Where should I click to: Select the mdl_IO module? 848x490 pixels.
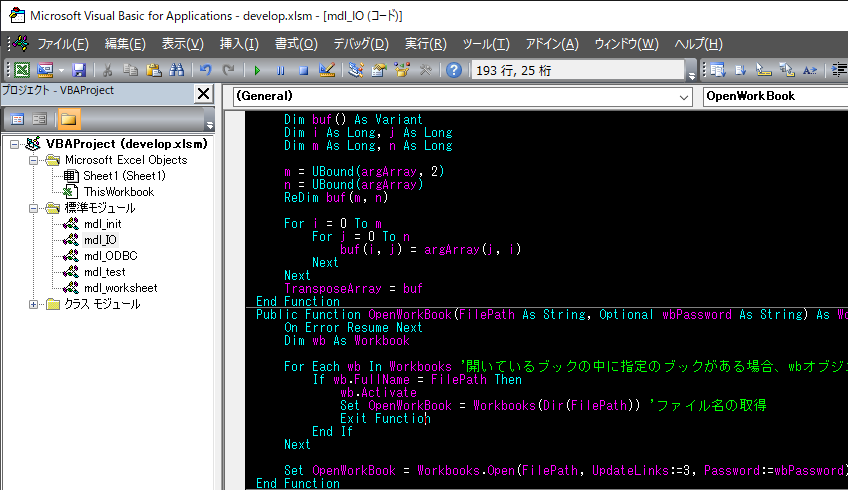pos(100,240)
